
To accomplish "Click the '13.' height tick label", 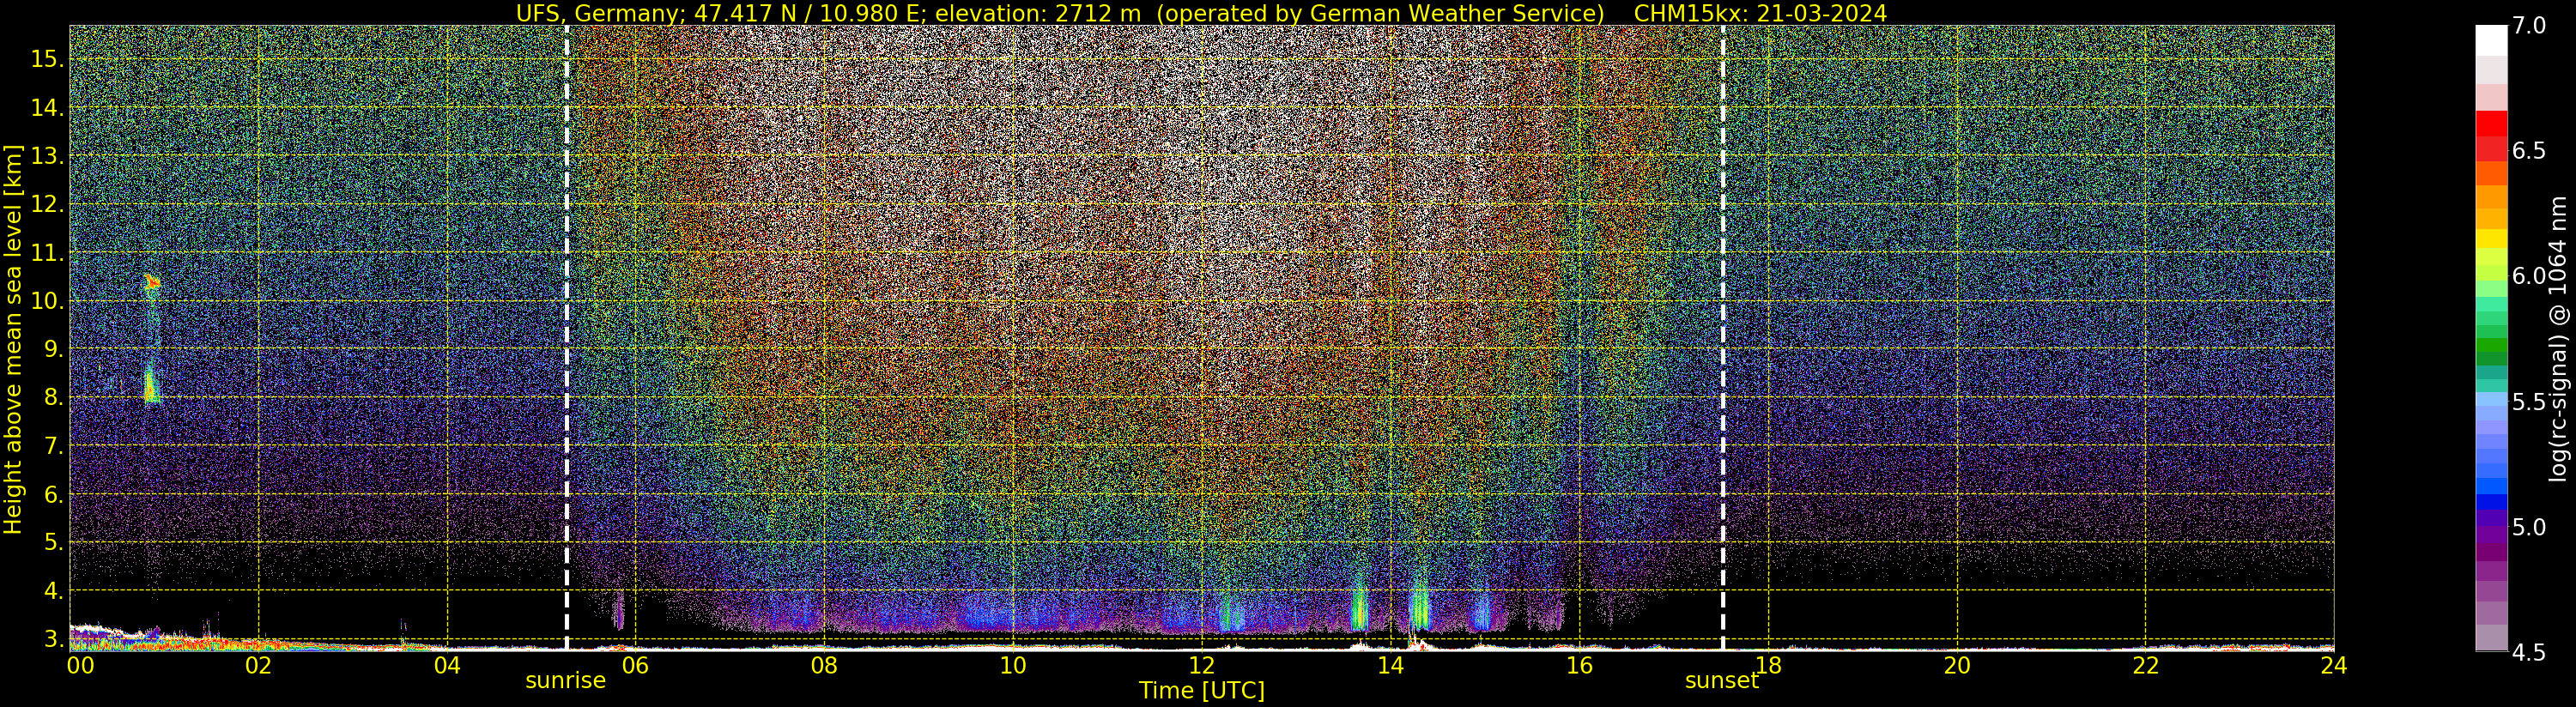I will 47,156.
